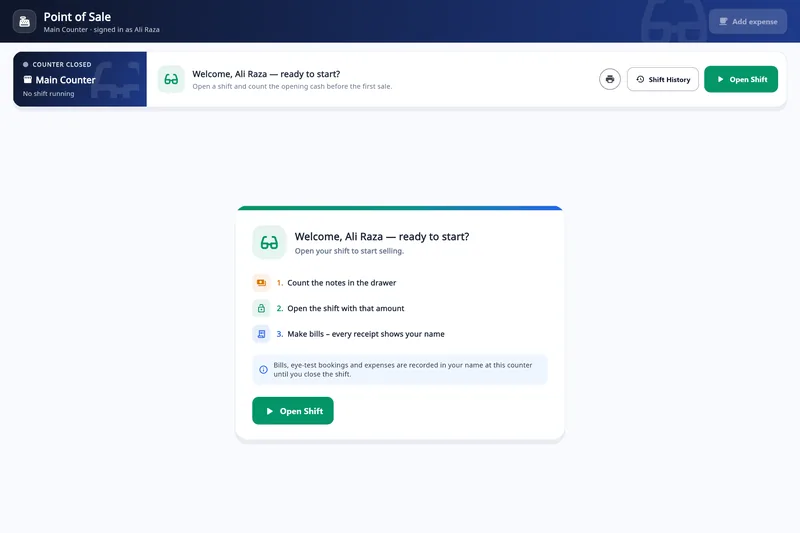Click 'COUNTER CLOSED' status label
This screenshot has height=533, width=800.
62,64
